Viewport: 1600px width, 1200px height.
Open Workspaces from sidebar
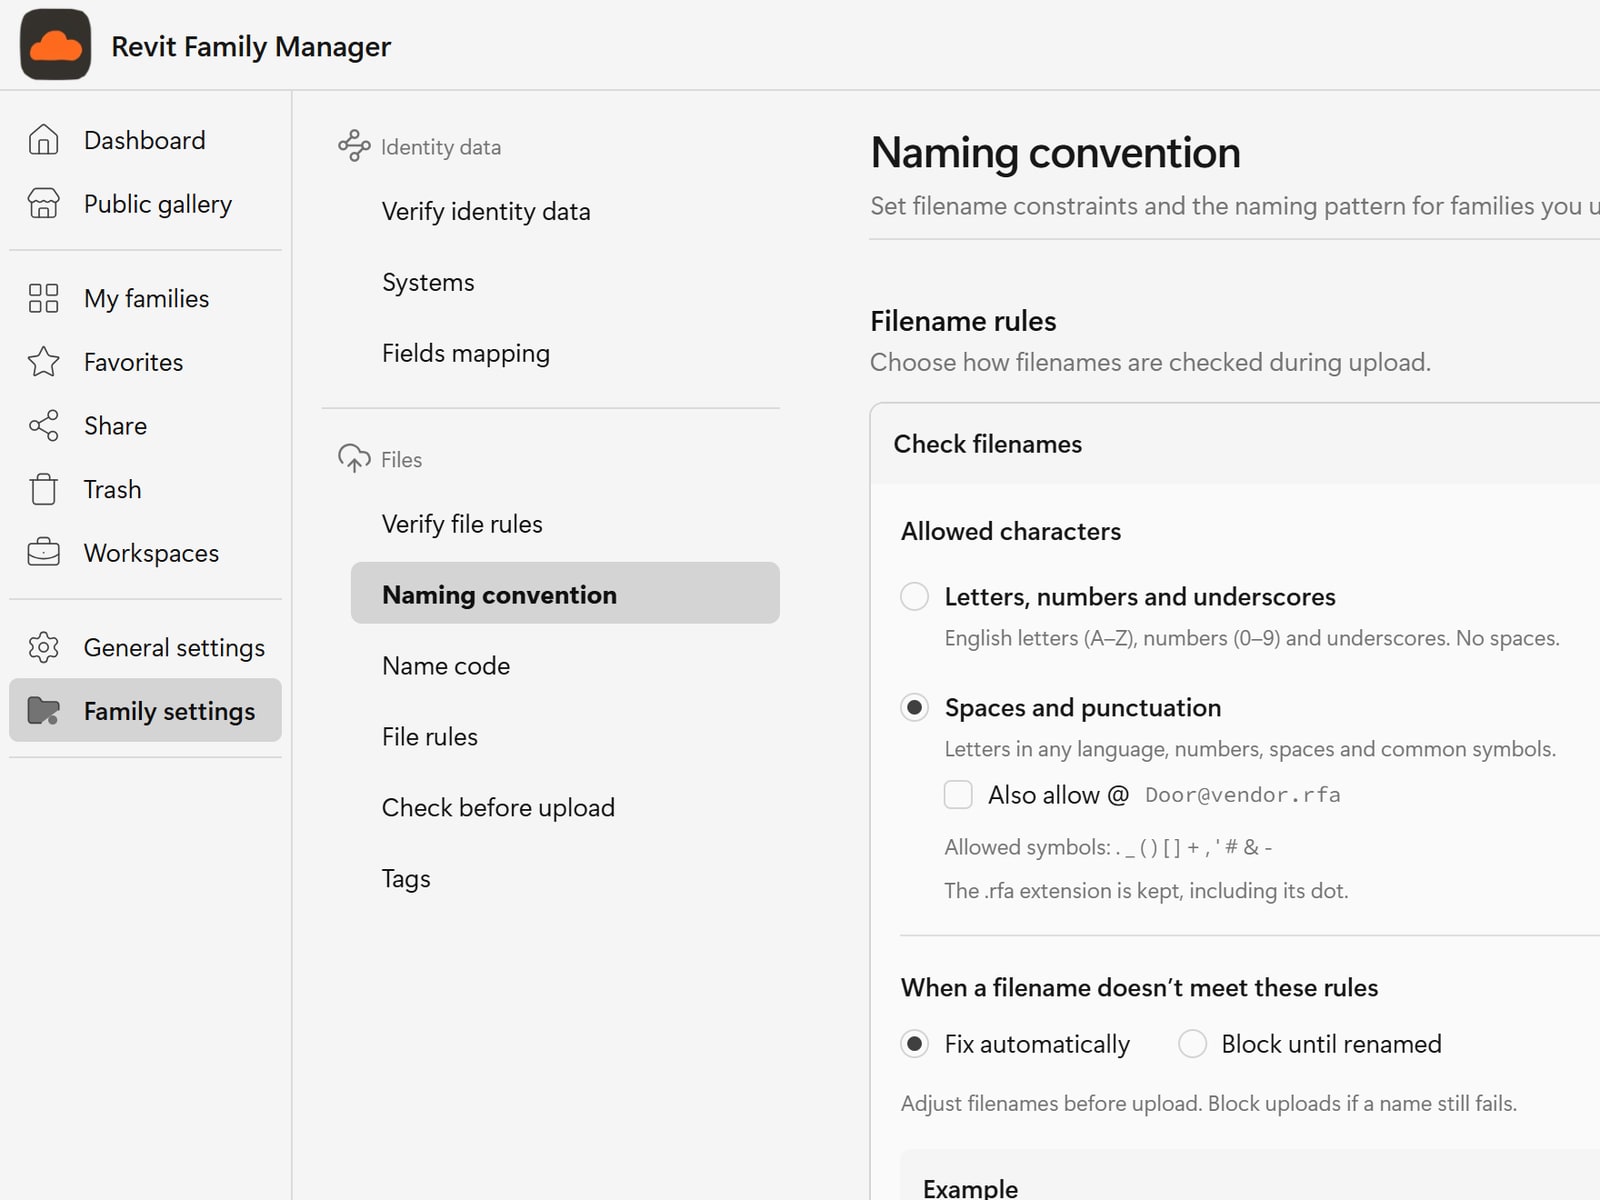point(145,552)
